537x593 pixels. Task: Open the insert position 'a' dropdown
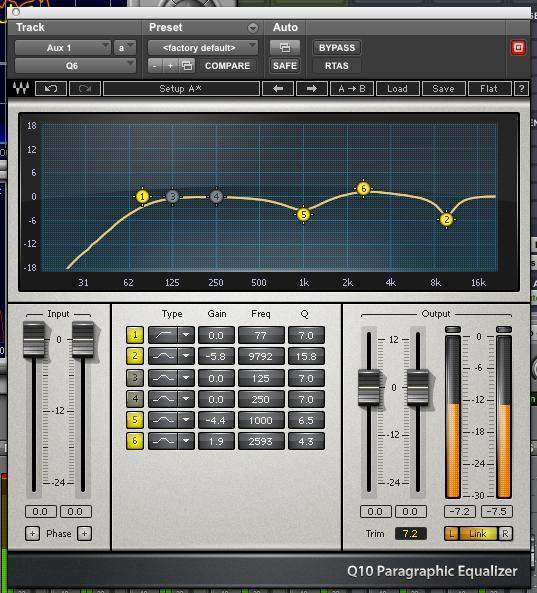(x=125, y=48)
